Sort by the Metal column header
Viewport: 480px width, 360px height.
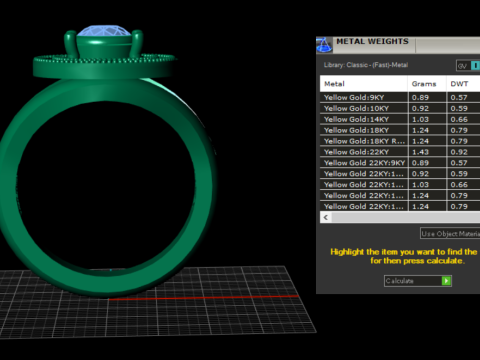coord(364,84)
